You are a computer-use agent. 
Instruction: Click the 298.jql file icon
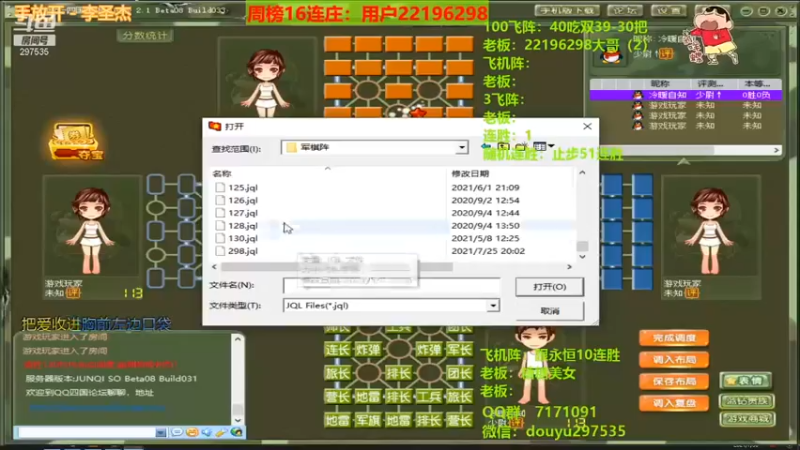pos(220,251)
